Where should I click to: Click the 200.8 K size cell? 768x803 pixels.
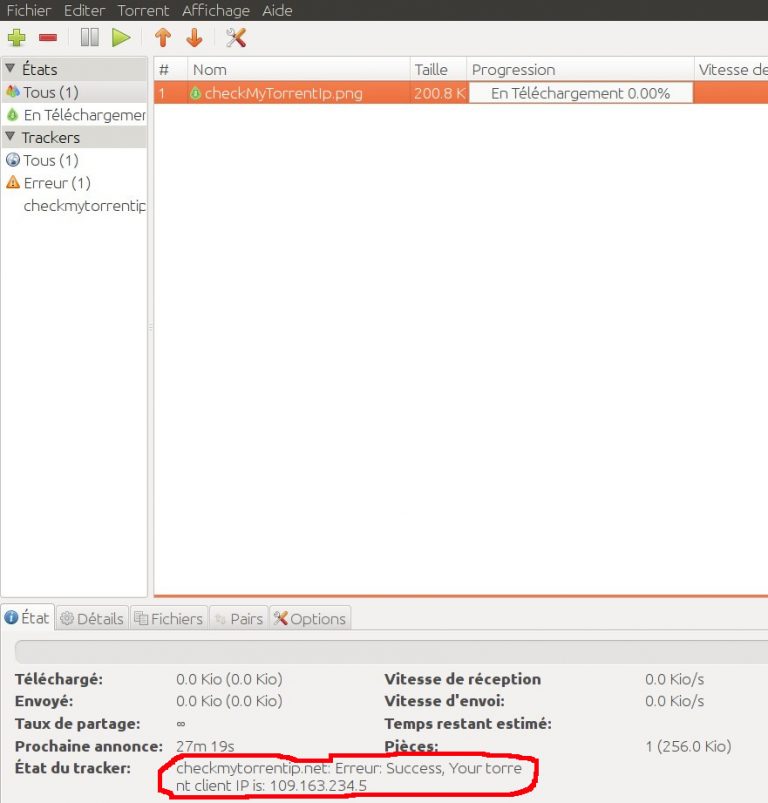coord(439,93)
